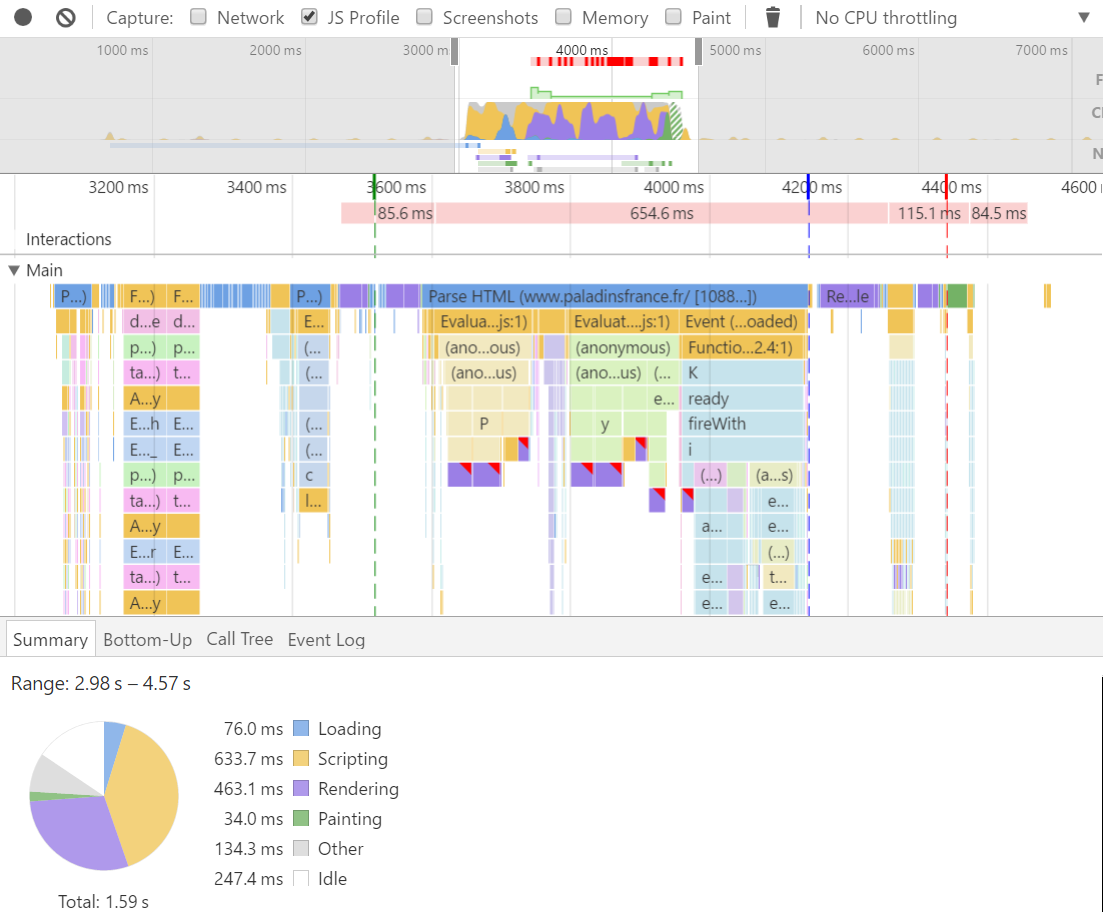Select the fireWith call frame

pyautogui.click(x=743, y=423)
